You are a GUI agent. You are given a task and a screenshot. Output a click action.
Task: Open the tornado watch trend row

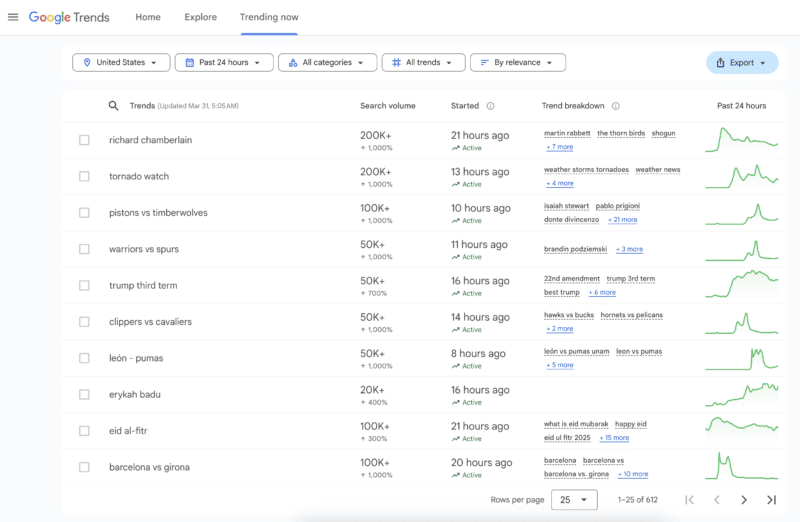(424, 176)
